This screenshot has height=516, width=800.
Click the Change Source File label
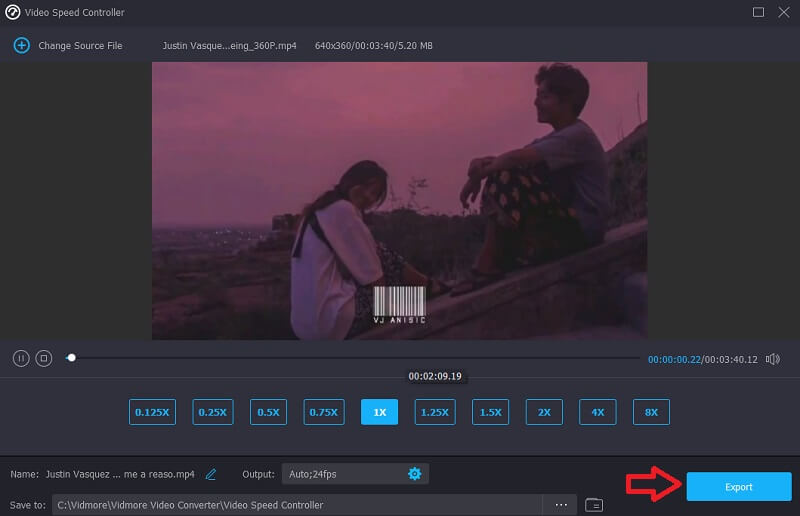tap(80, 46)
